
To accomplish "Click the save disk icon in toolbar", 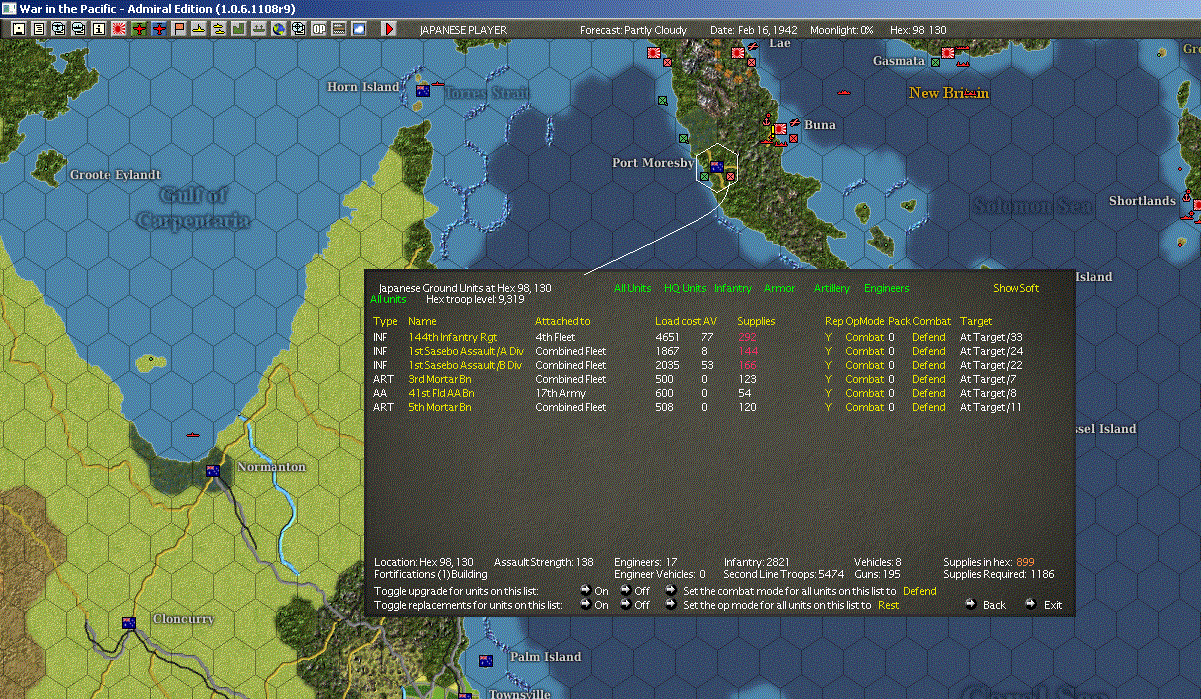I will pos(18,29).
